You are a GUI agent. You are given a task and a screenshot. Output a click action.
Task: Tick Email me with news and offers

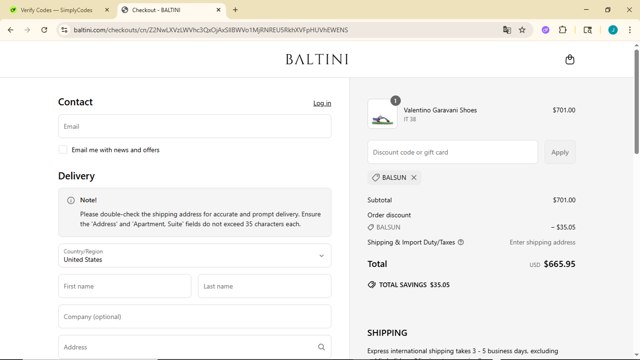63,150
